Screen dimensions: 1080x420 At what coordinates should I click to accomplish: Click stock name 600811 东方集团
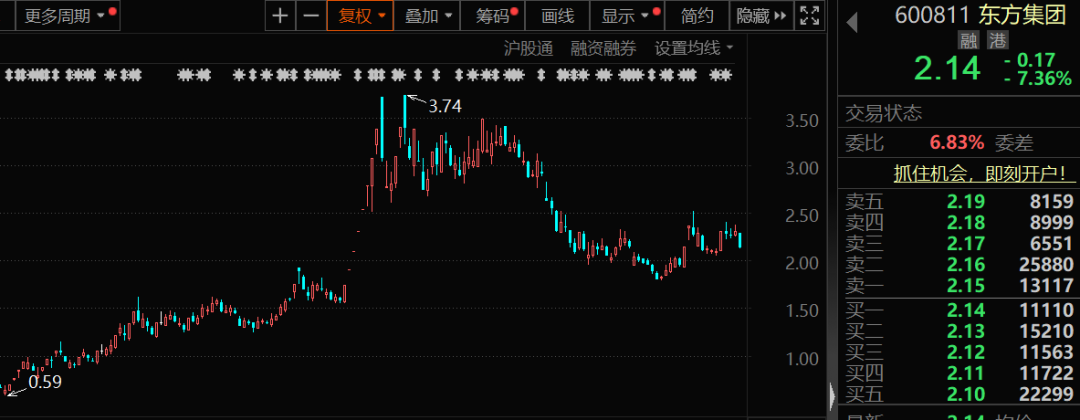coord(980,14)
